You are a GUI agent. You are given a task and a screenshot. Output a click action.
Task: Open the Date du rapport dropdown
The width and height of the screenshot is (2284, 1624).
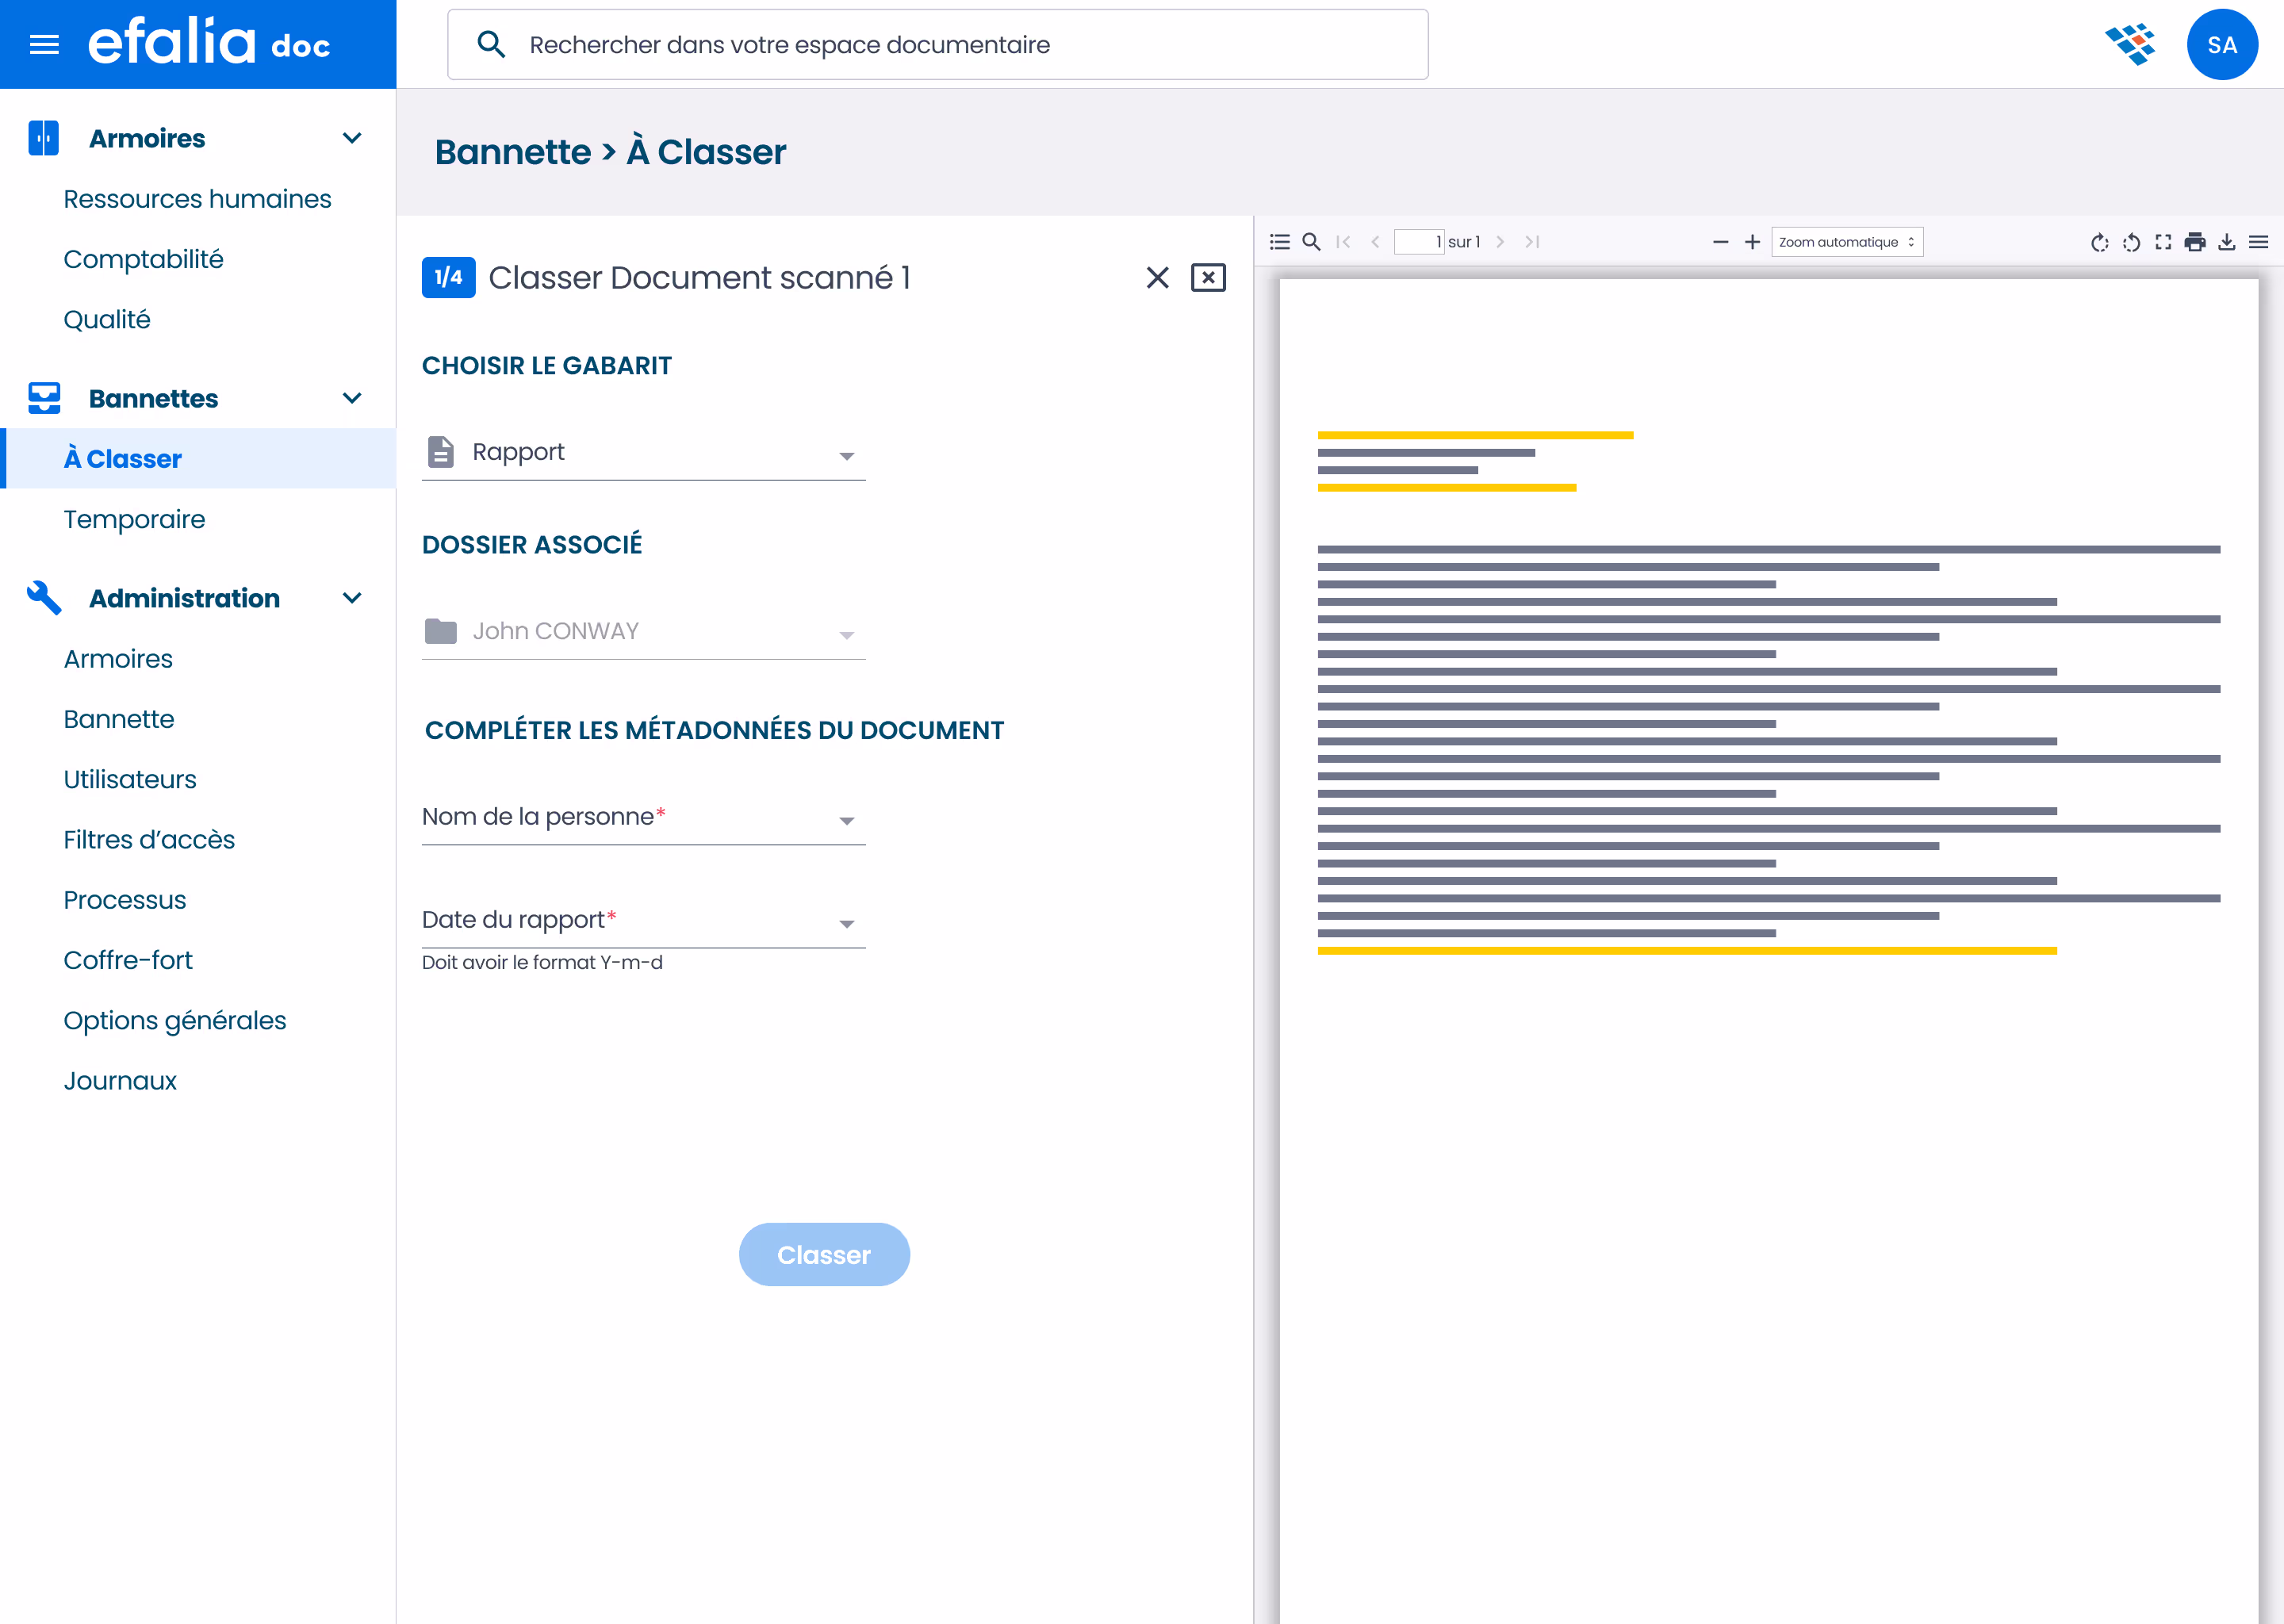(643, 921)
